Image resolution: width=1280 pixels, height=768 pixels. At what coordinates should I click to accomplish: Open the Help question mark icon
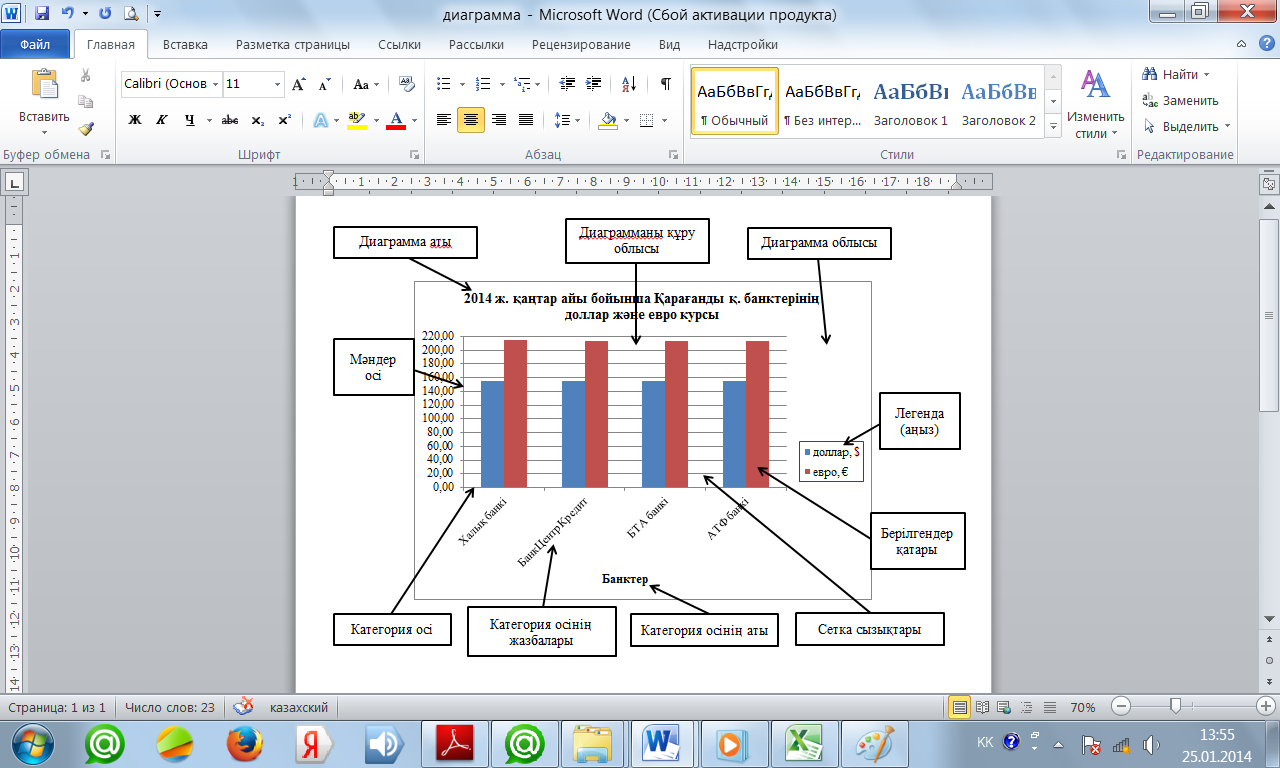pyautogui.click(x=1268, y=45)
